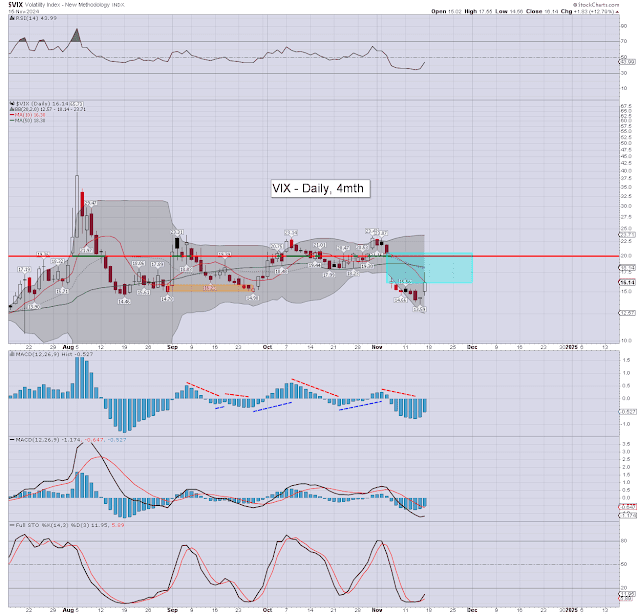Click the Low price value in header

click(x=516, y=11)
